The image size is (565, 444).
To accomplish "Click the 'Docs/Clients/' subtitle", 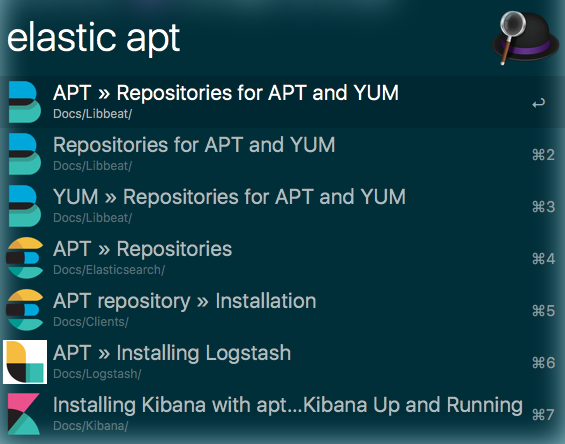I will click(x=90, y=322).
